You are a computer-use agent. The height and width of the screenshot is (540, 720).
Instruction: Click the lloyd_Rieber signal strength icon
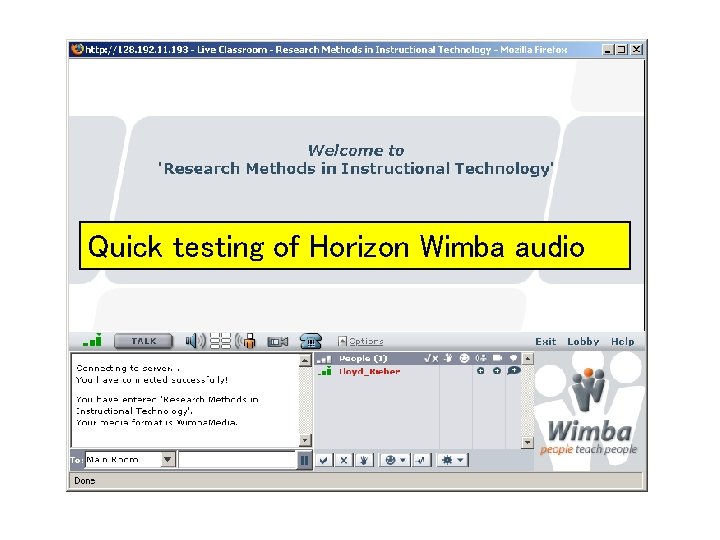[x=325, y=371]
